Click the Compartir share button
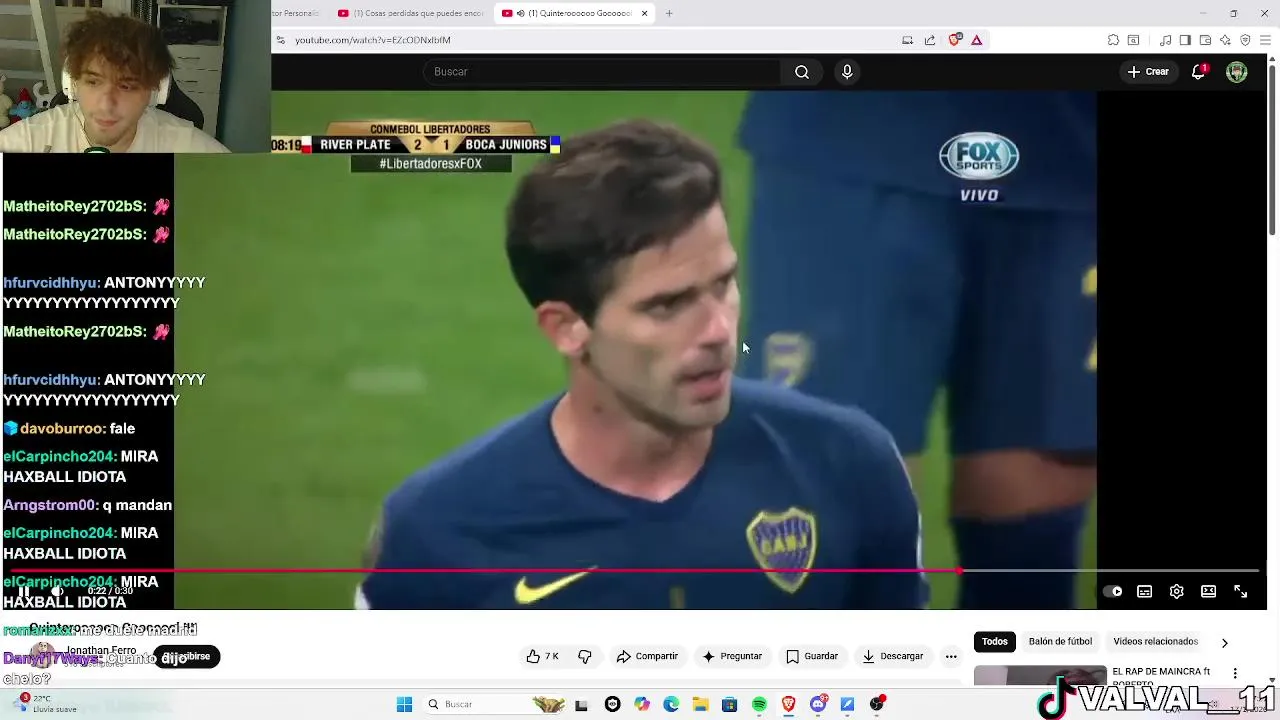 point(647,657)
